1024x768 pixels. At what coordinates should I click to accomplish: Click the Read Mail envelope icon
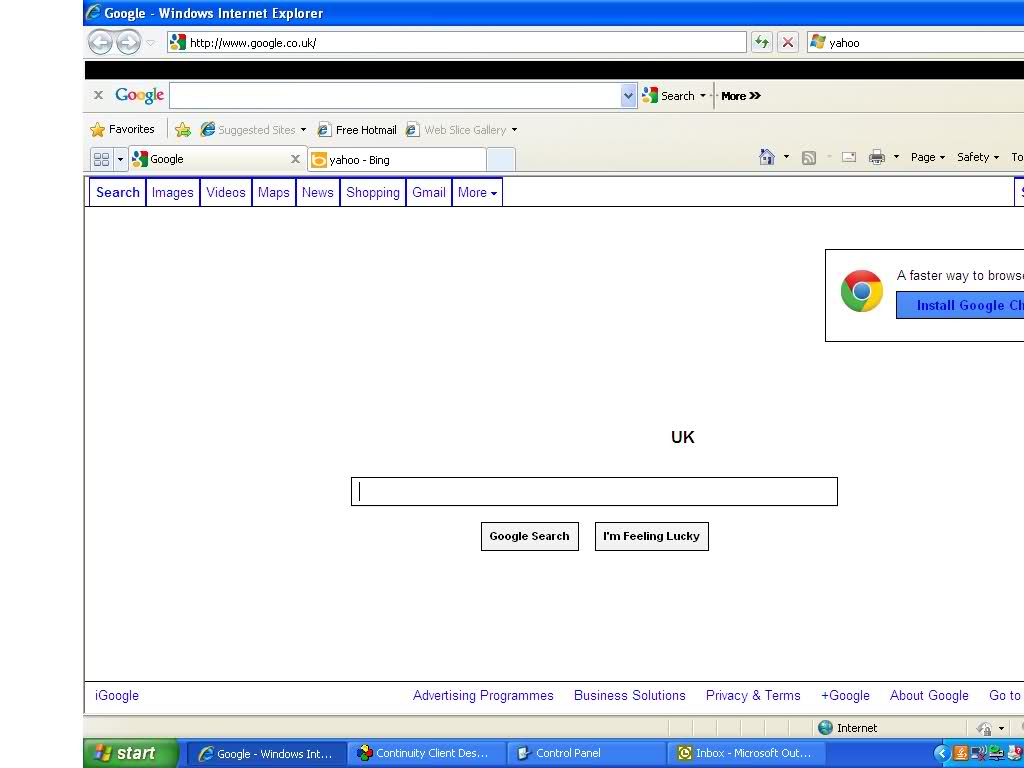click(x=848, y=157)
